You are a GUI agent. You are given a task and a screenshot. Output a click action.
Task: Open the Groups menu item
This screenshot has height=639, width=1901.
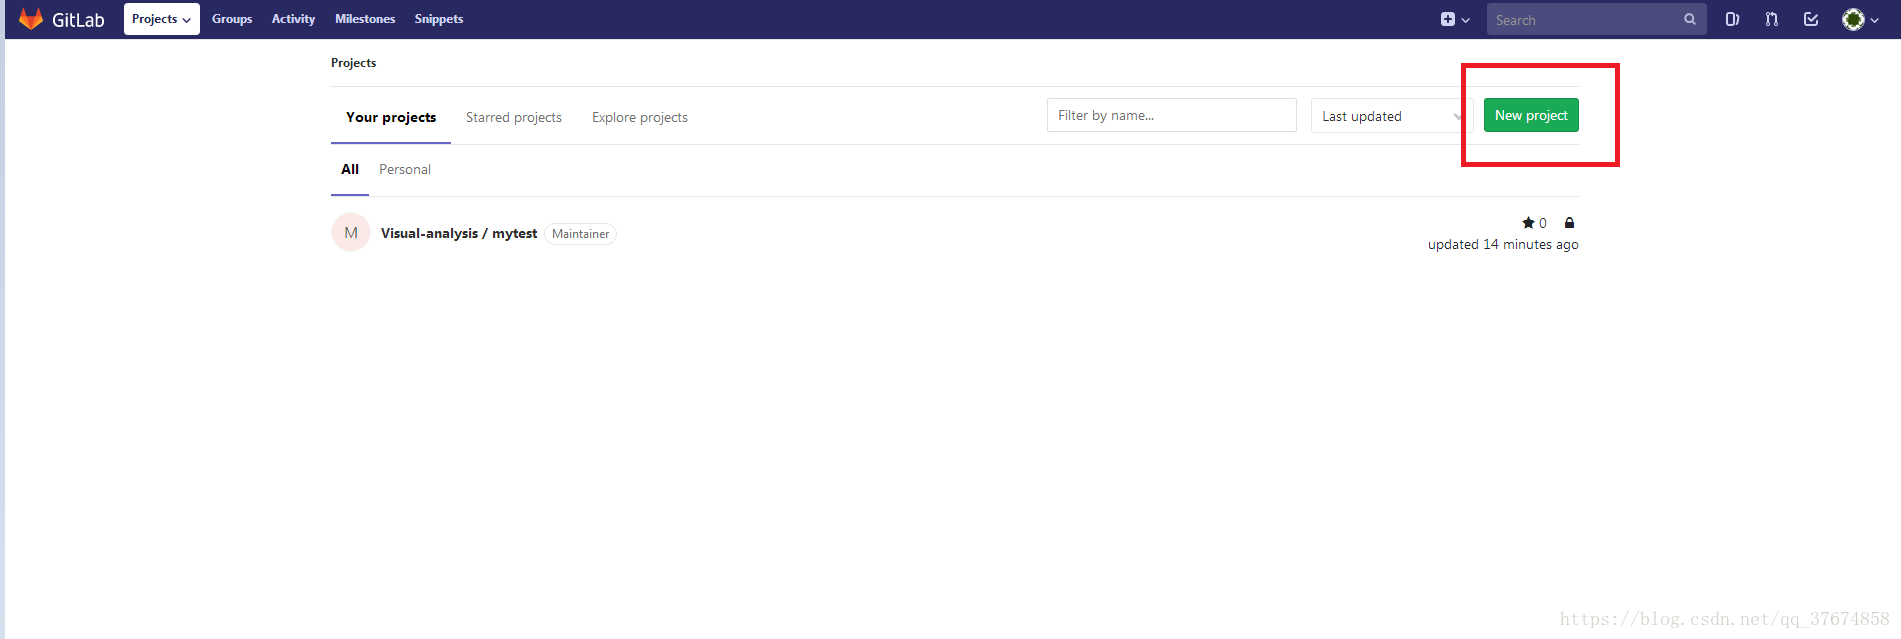(232, 19)
